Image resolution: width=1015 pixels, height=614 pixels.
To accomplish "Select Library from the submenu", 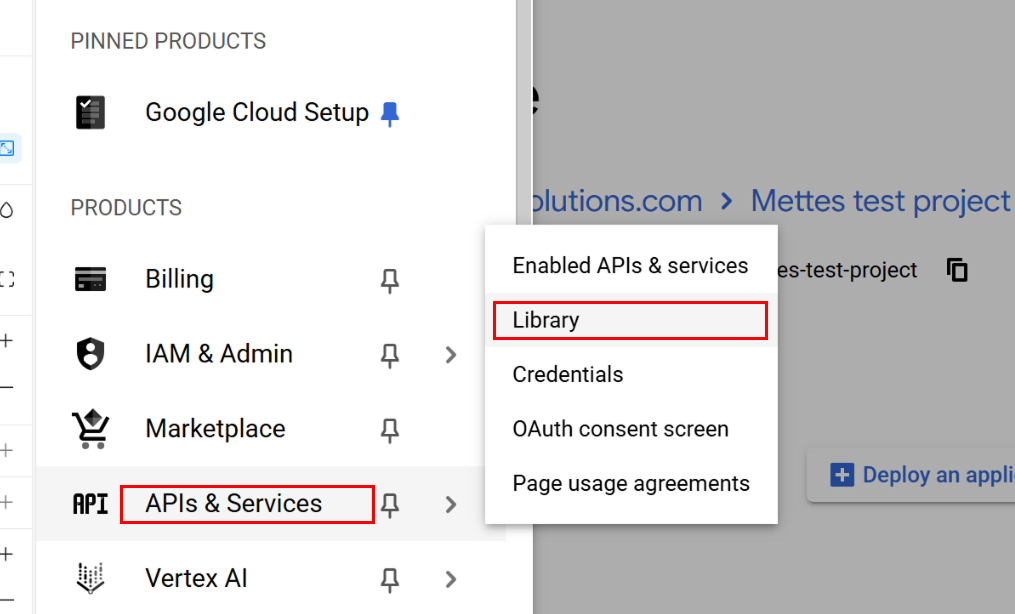I will pyautogui.click(x=630, y=320).
